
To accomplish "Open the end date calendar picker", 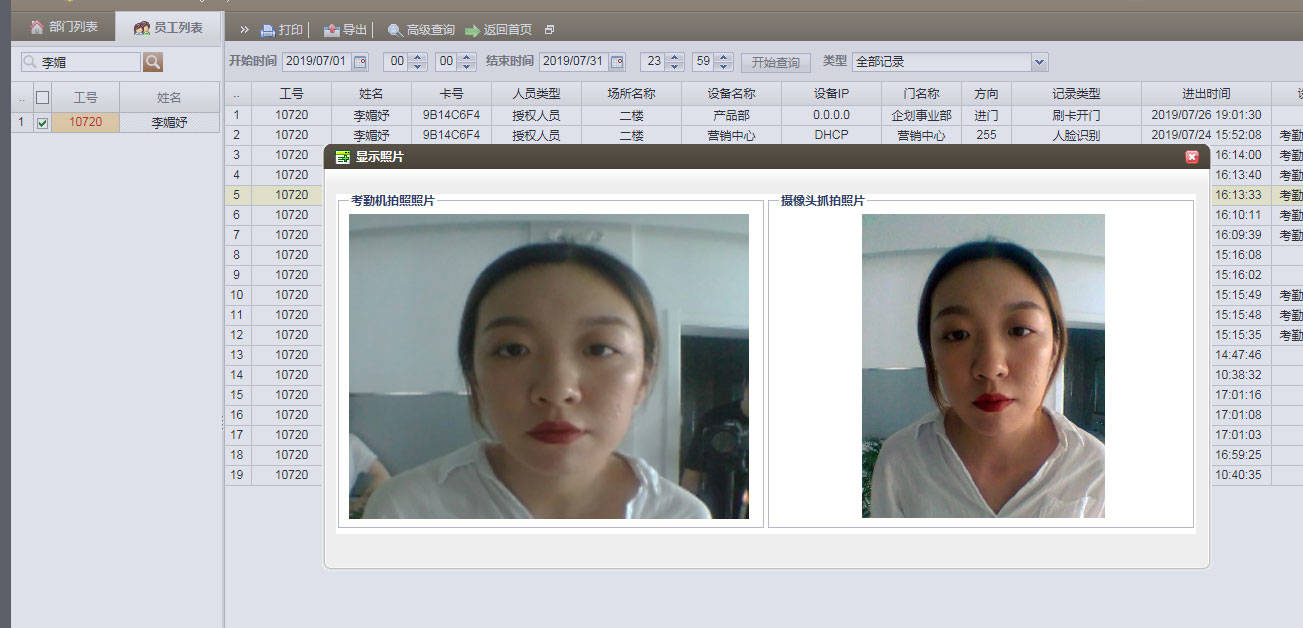I will tap(617, 62).
